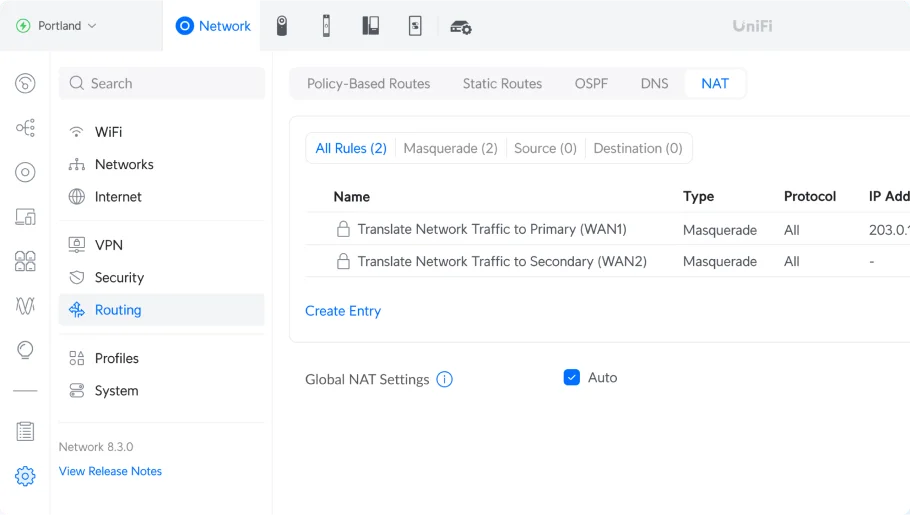Open Internet settings
Image resolution: width=910 pixels, height=515 pixels.
161,197
